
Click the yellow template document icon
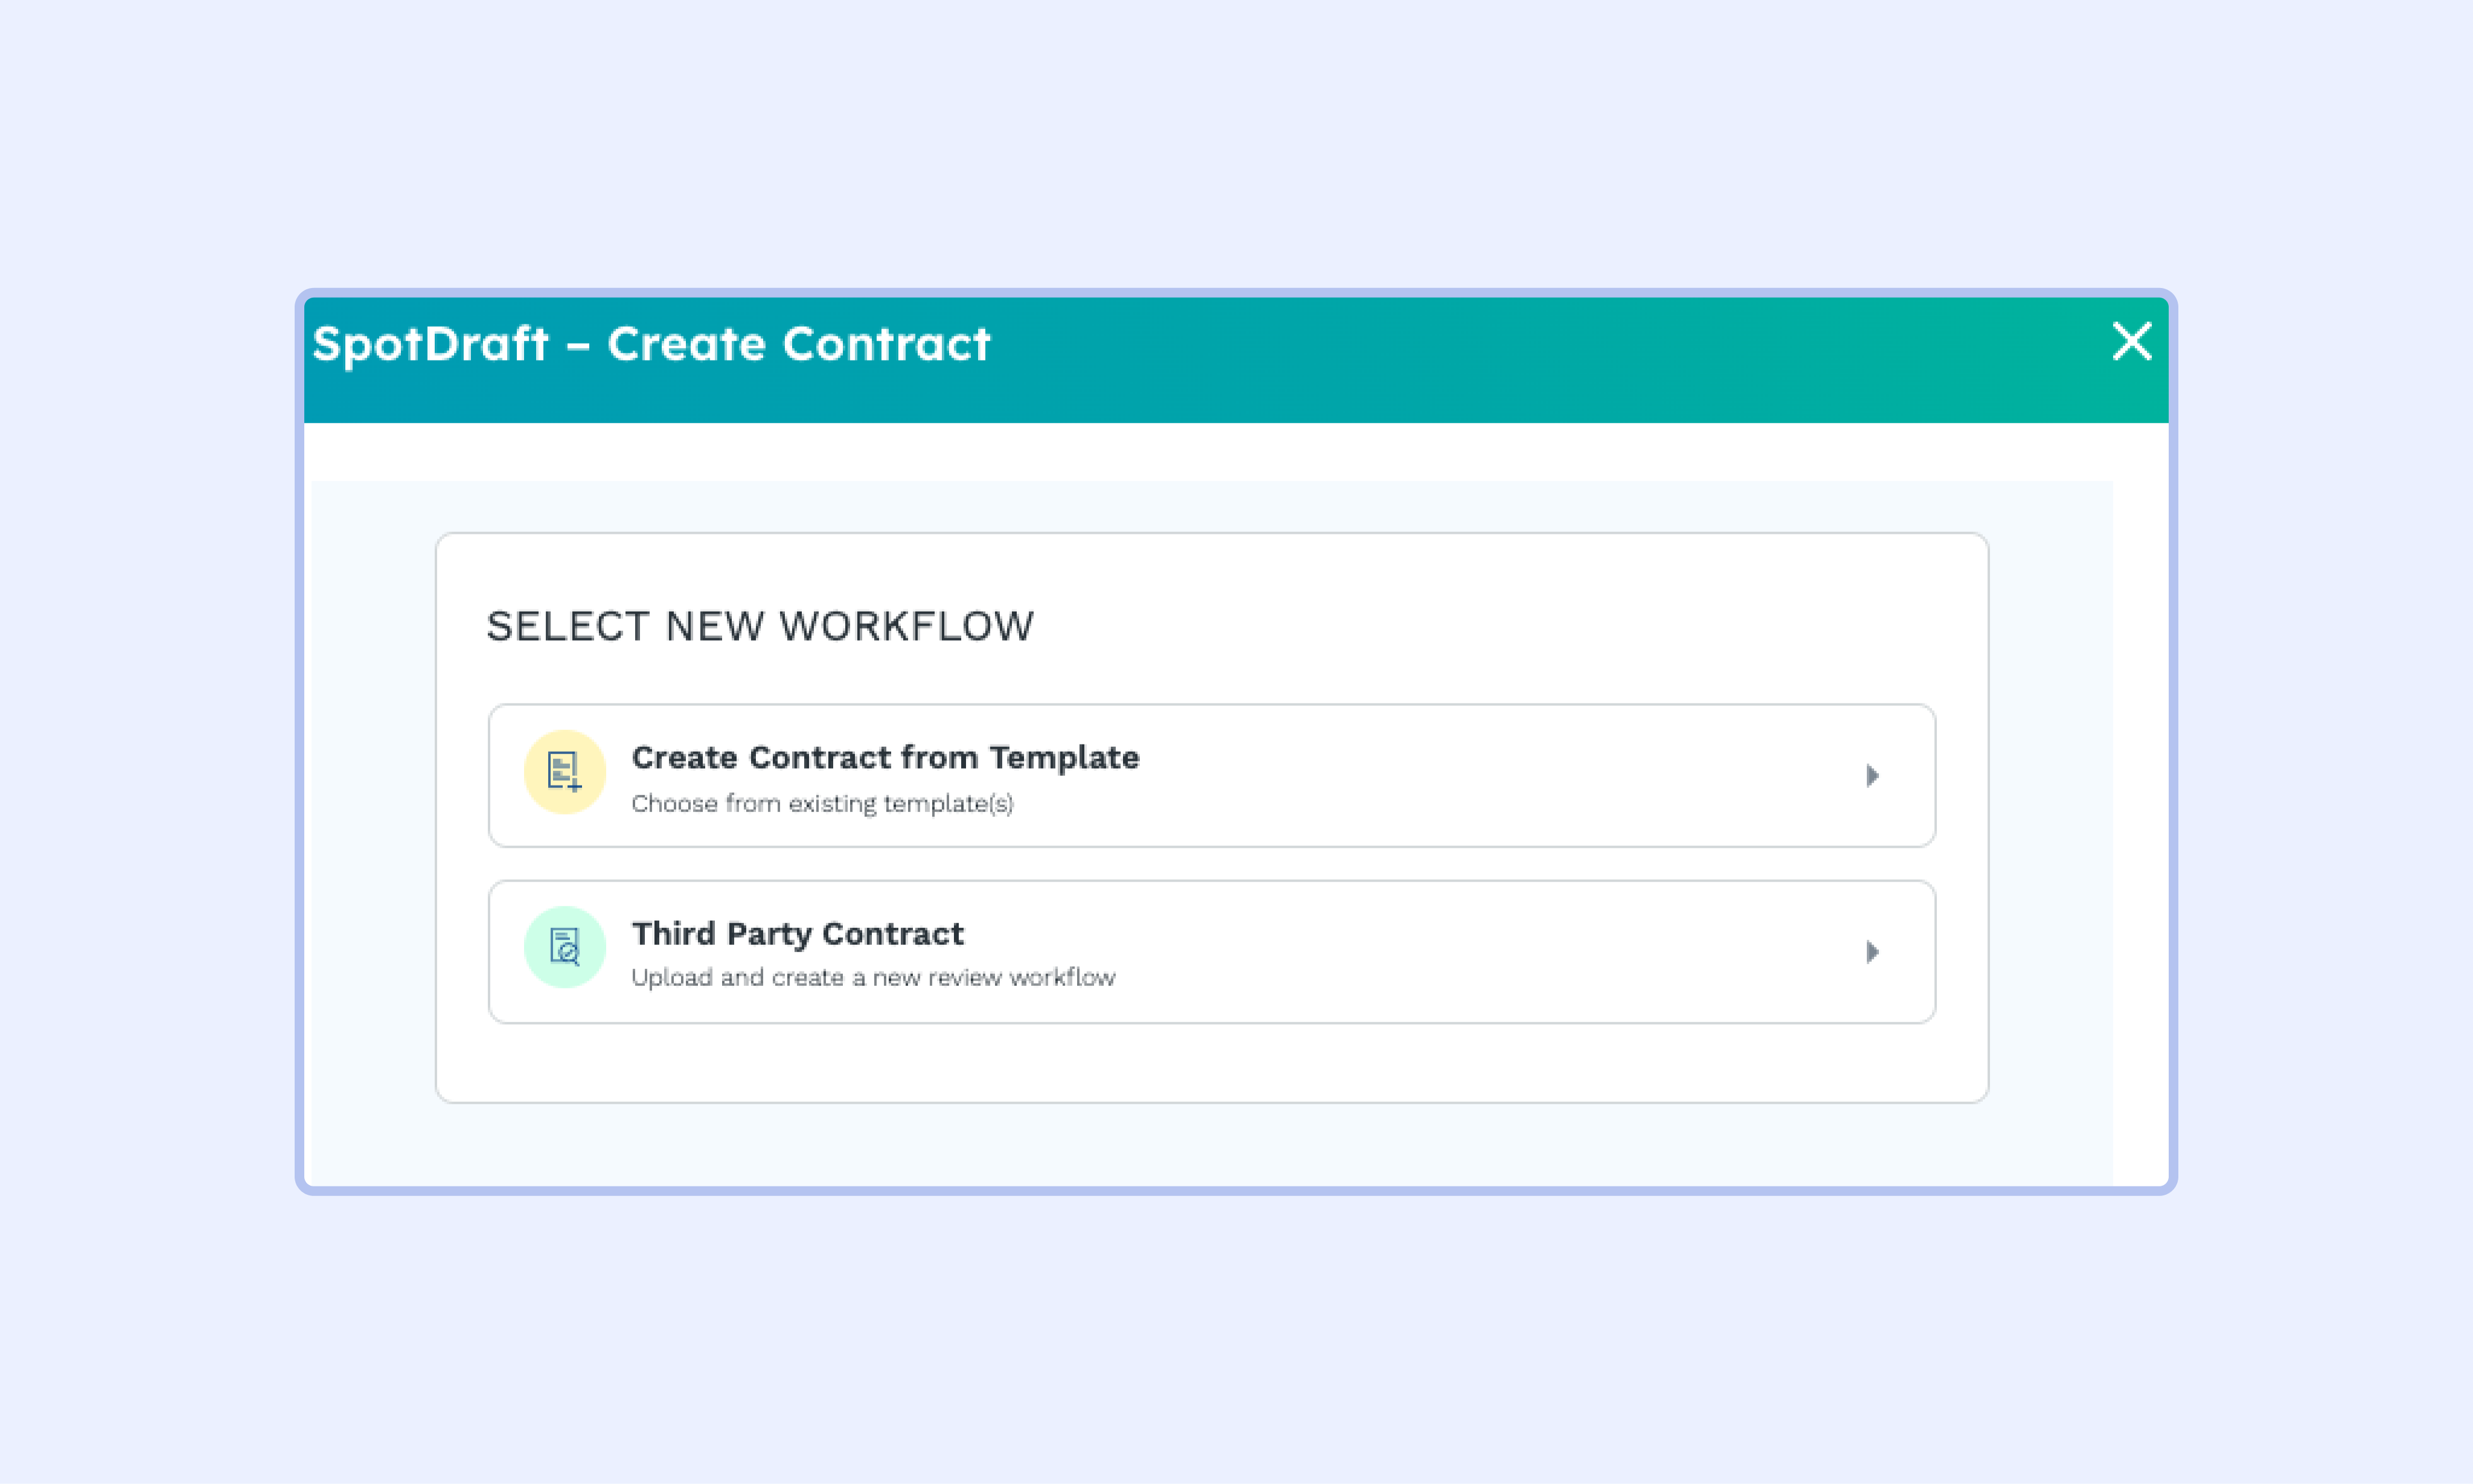click(565, 772)
